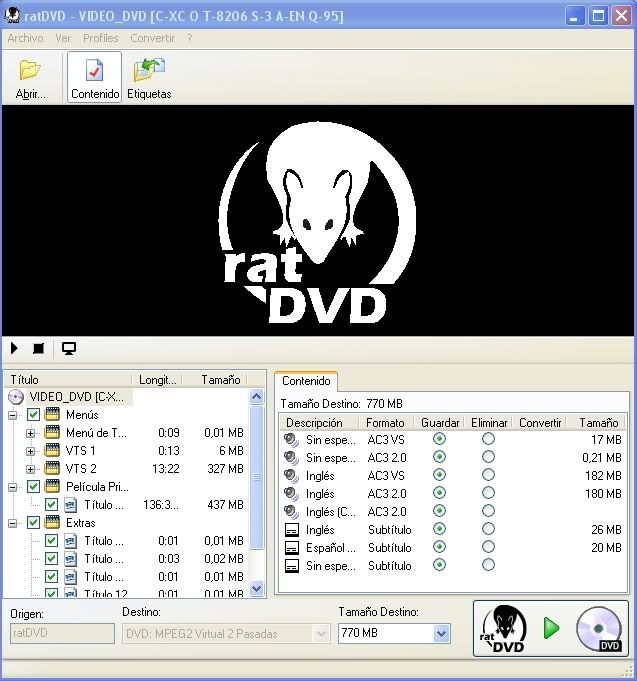
Task: Click the audio icon for Inglés 182 MB
Action: [291, 476]
